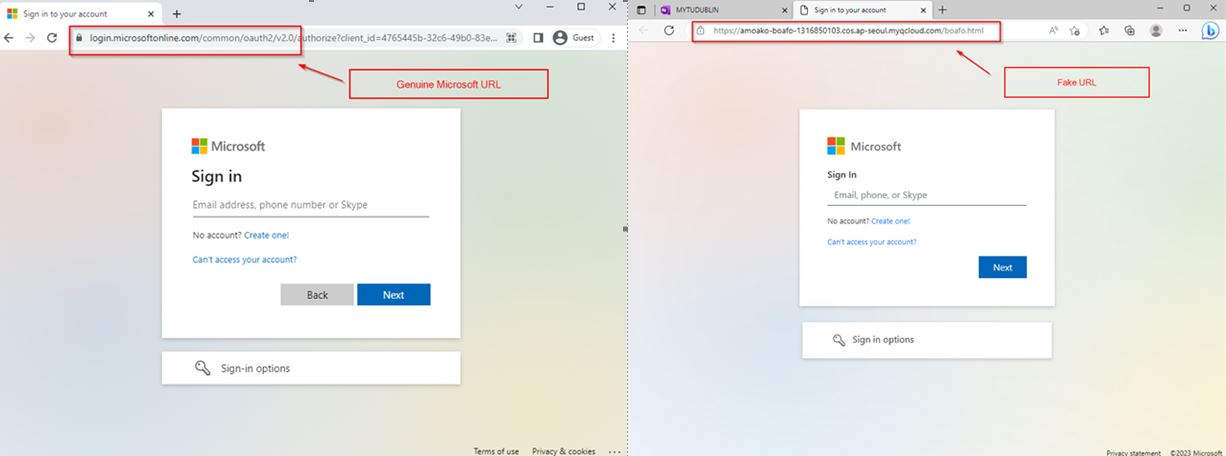
Task: Go back in the left Chrome window
Action: (x=9, y=37)
